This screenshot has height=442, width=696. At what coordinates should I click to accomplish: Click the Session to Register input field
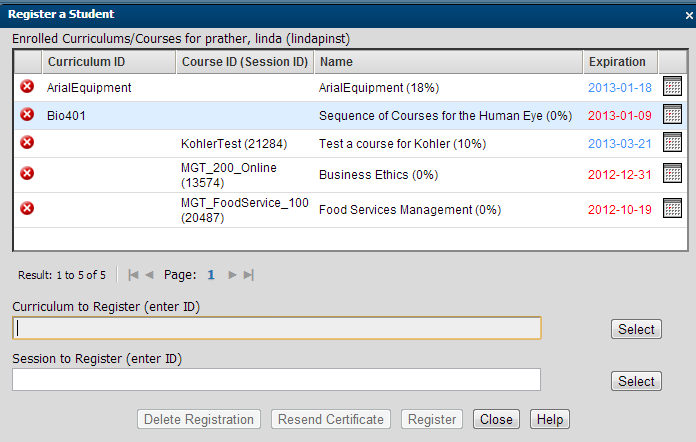pyautogui.click(x=276, y=379)
